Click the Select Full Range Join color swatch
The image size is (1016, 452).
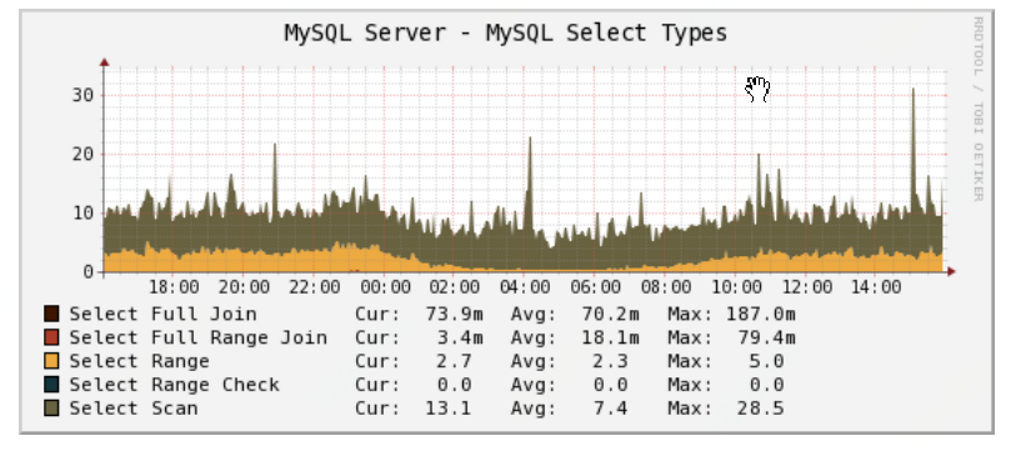tap(51, 337)
